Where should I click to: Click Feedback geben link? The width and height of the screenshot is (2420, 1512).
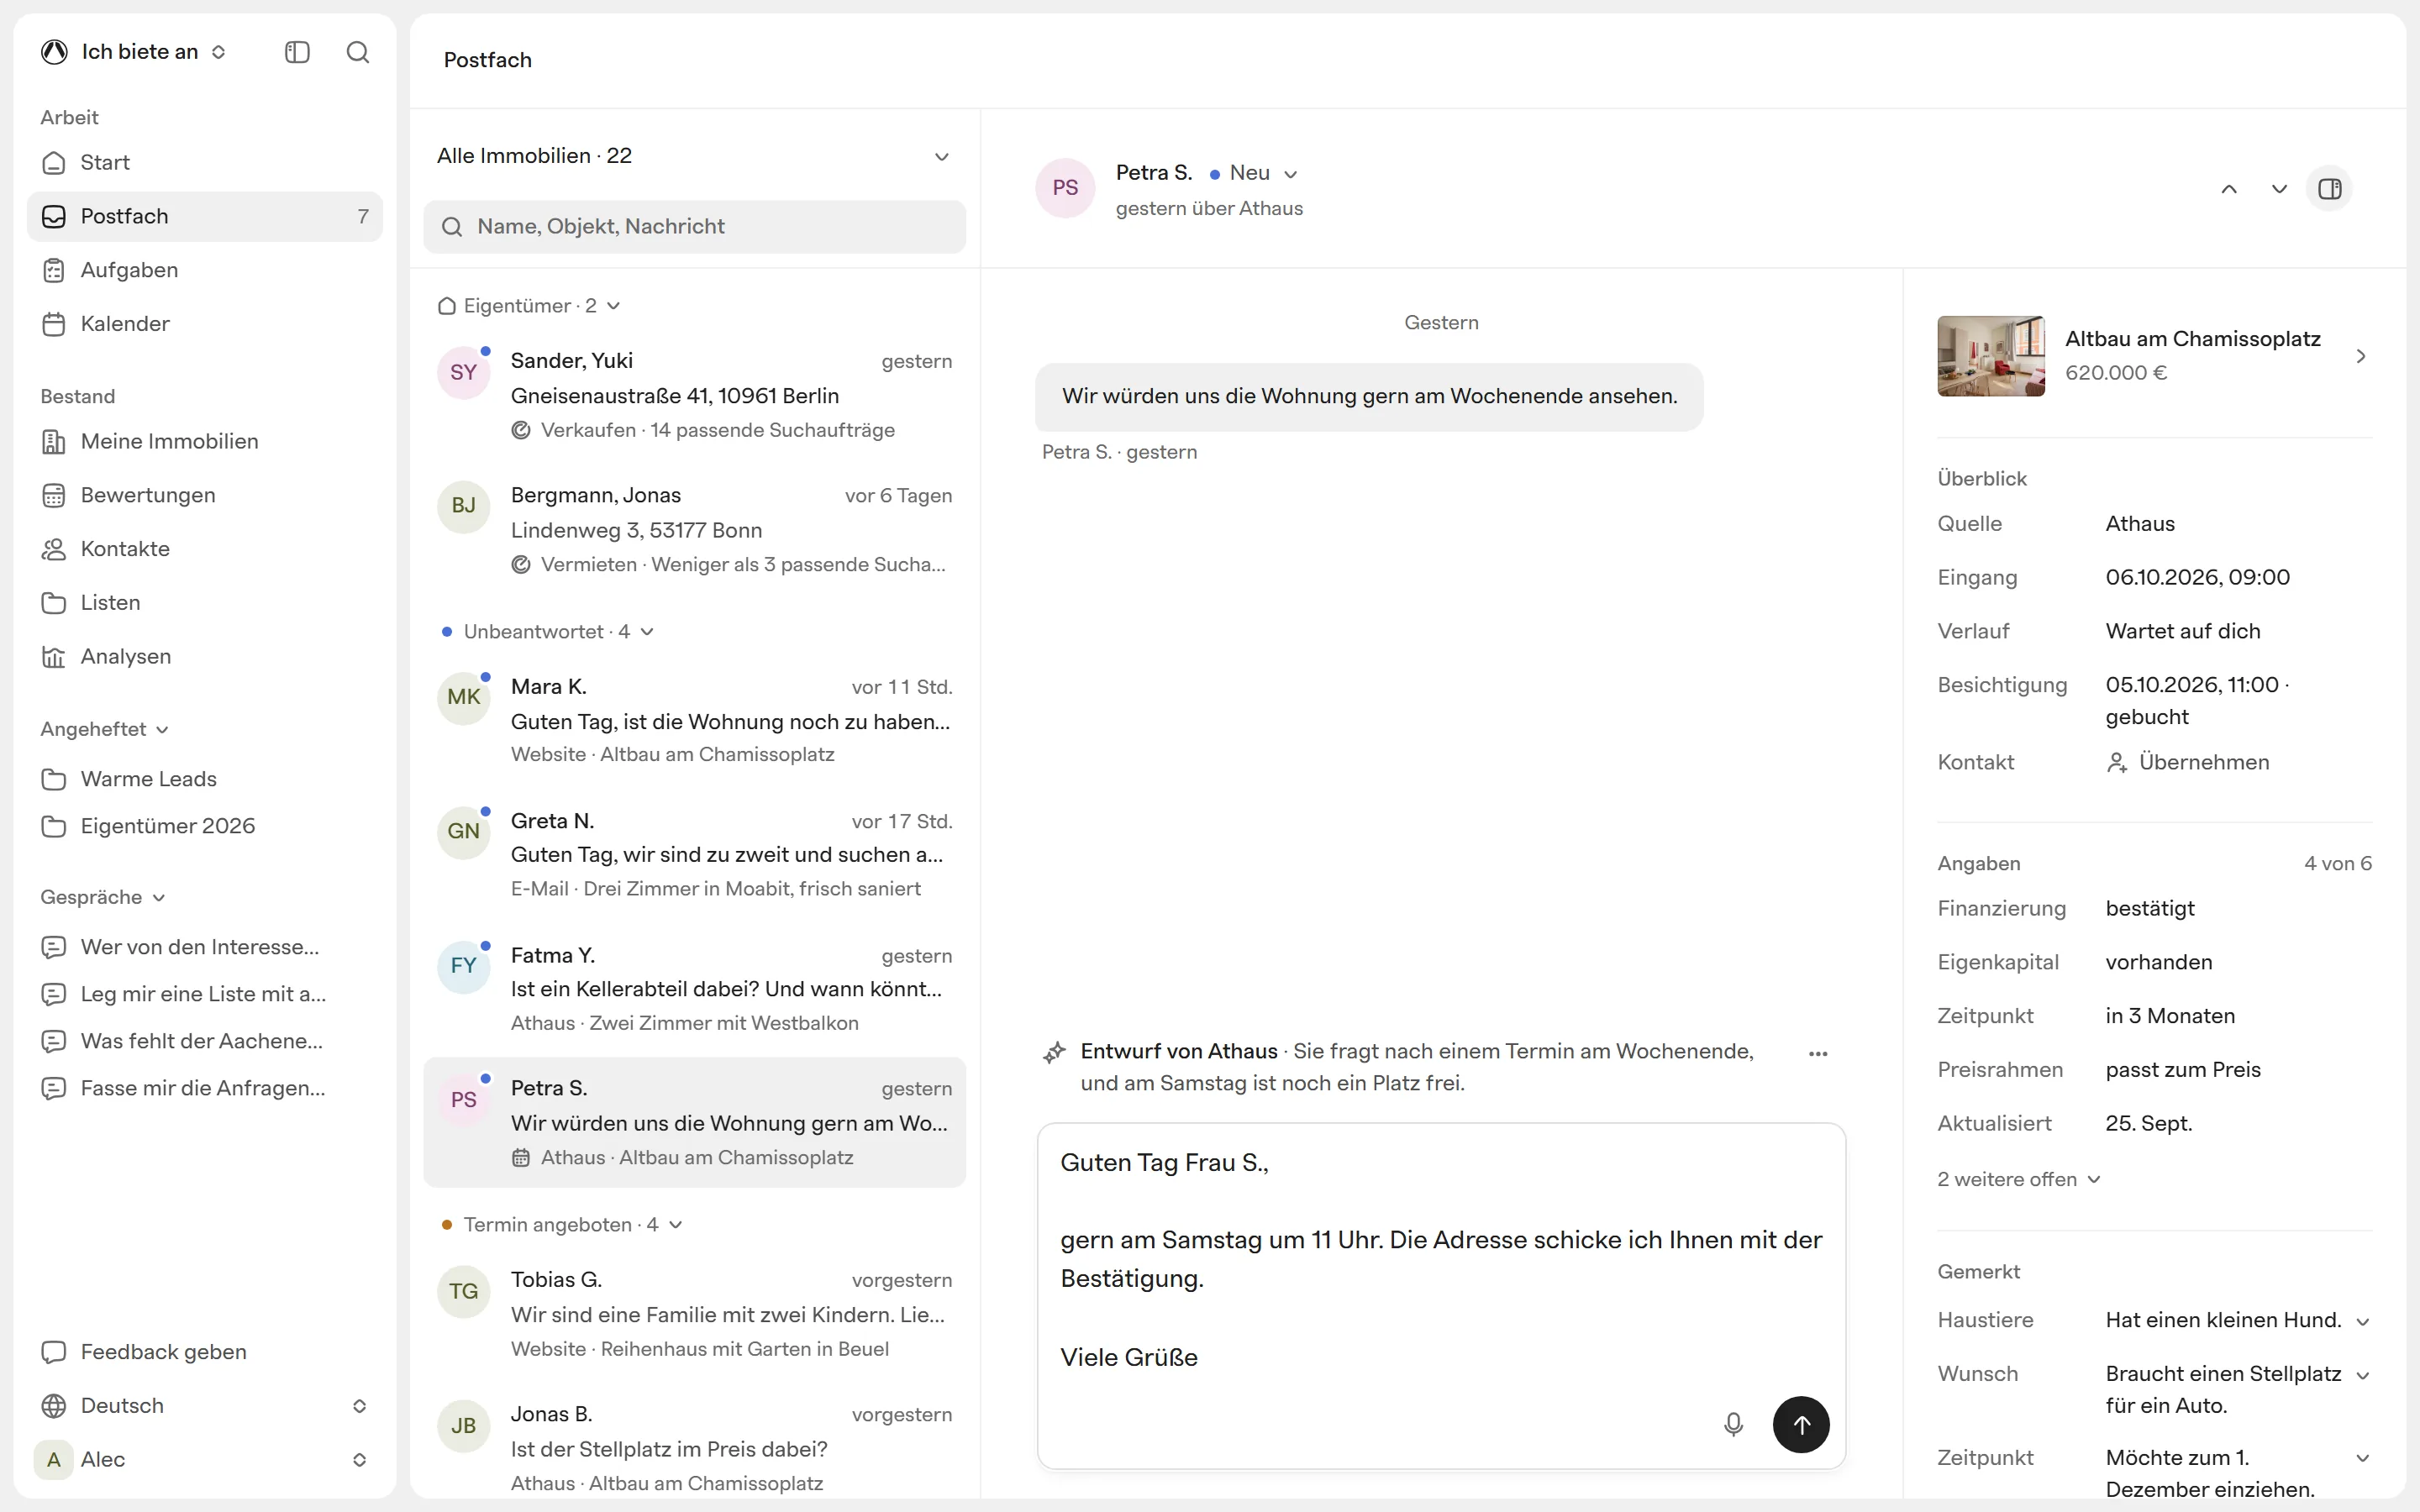(205, 1352)
